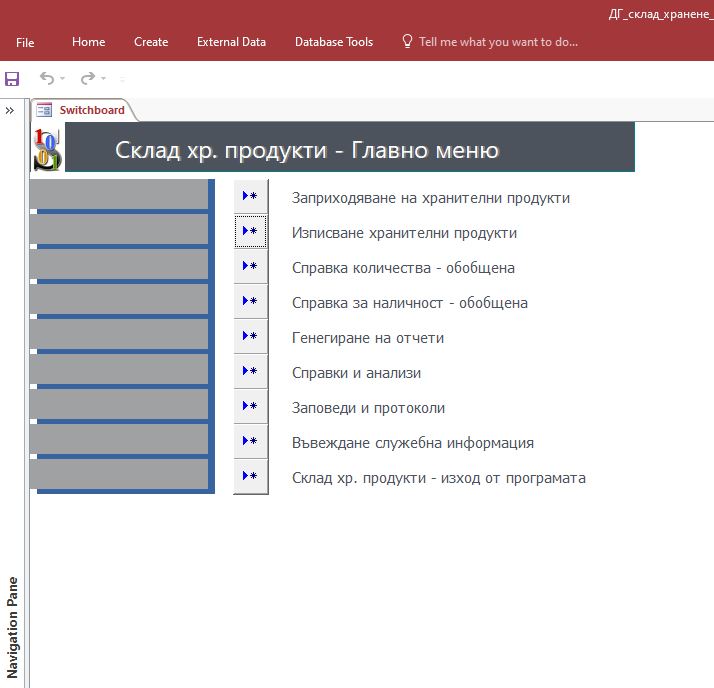Screen dimensions: 714x688
Task: Expand the Navigation Pane with chevron
Action: tap(10, 110)
